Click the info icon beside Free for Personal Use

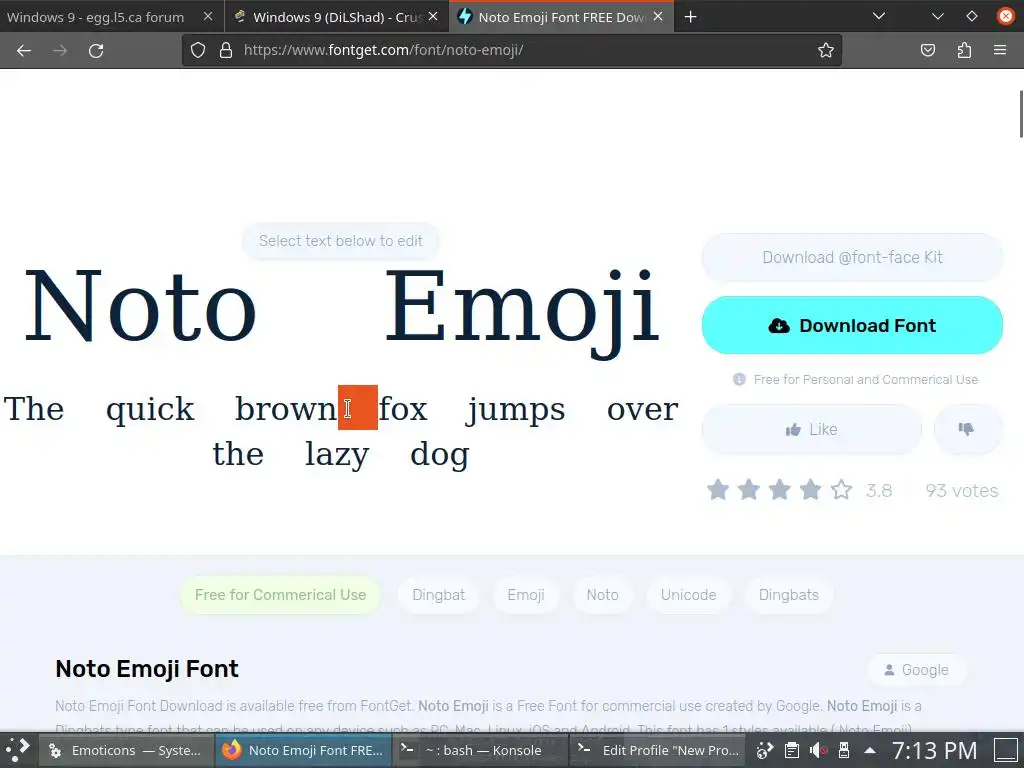tap(739, 379)
